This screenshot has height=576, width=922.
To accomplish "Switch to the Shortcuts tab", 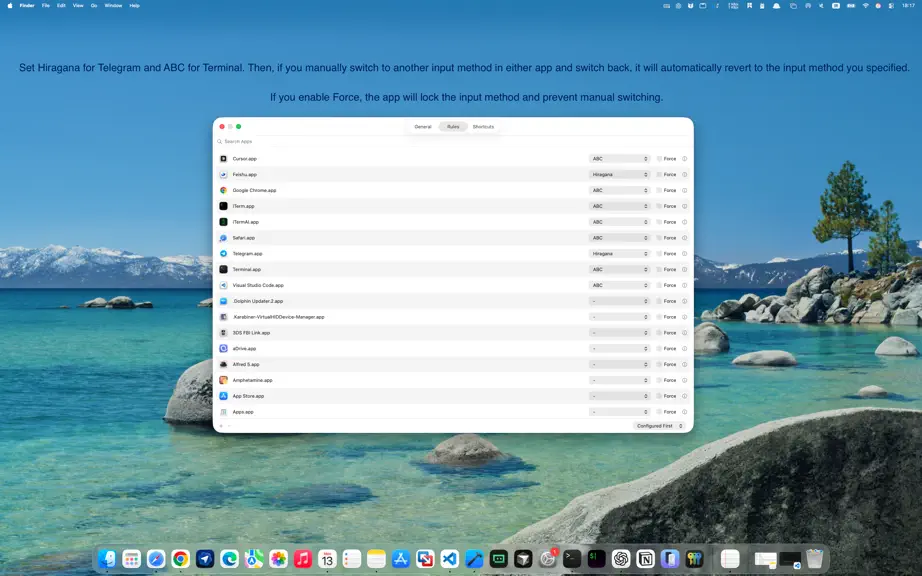I will pos(483,127).
